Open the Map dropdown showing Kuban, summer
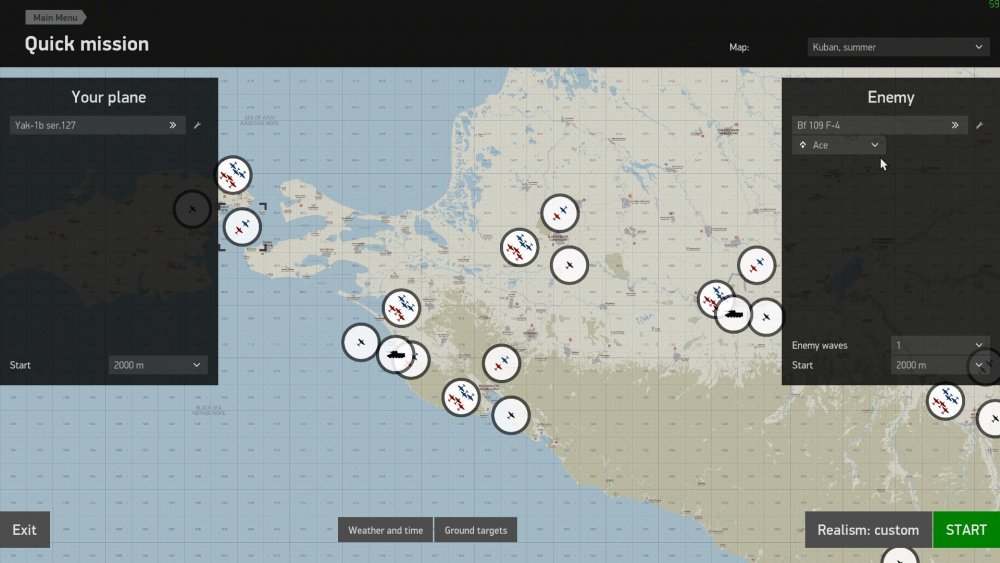The width and height of the screenshot is (1000, 563). click(x=898, y=47)
